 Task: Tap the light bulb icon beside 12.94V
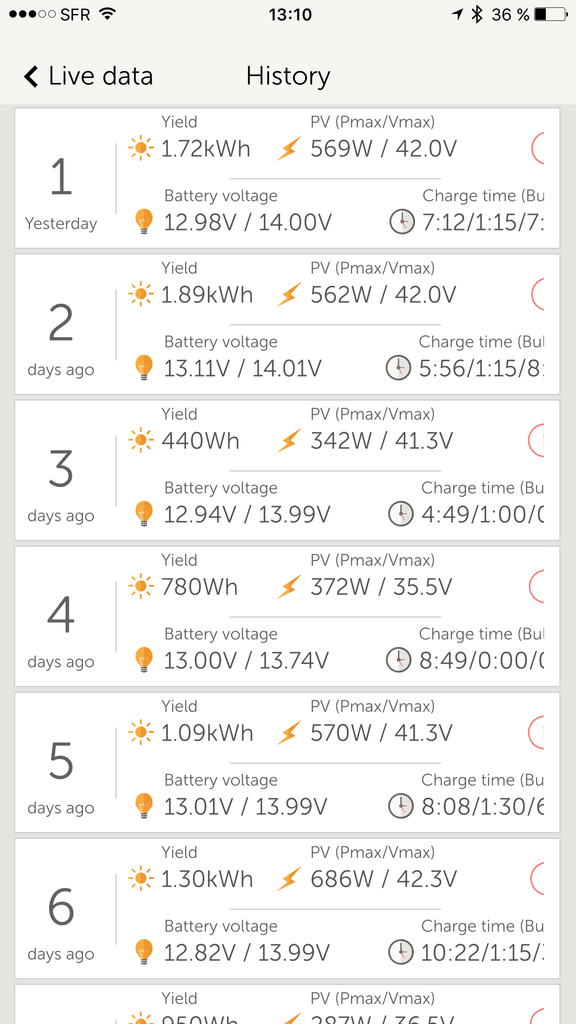point(143,514)
